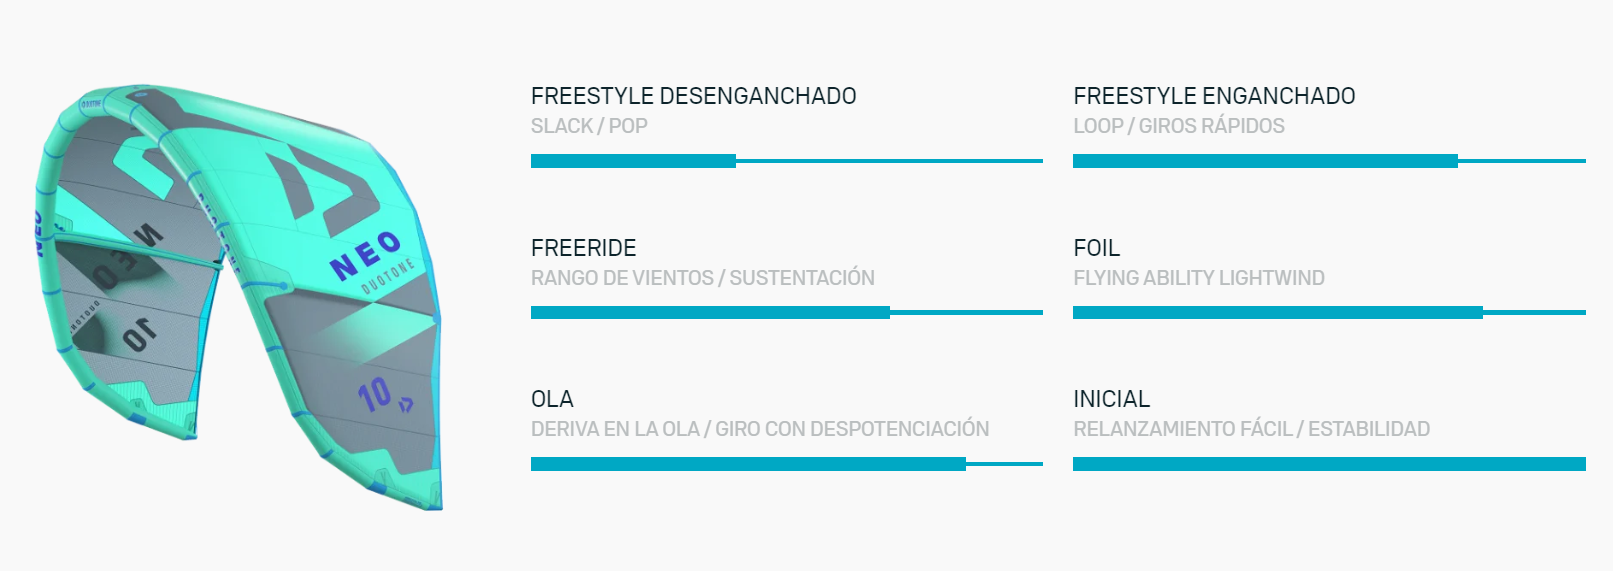This screenshot has height=571, width=1613.
Task: Select the FREESTYLE ENGANCHADO heading
Action: pos(1214,96)
